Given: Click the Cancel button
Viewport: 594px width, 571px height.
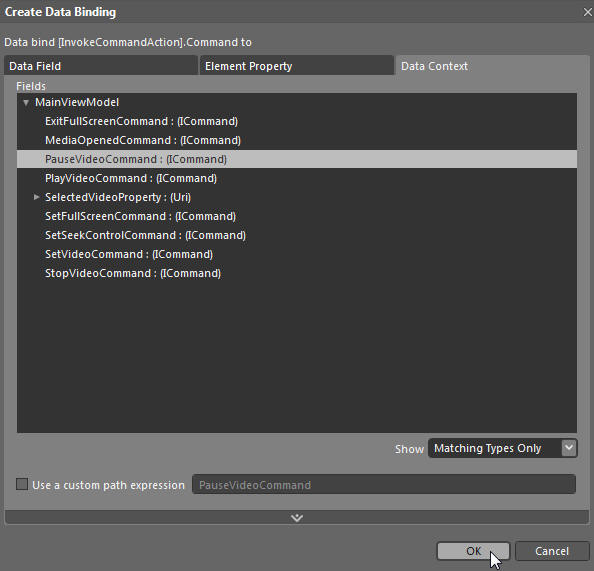Looking at the screenshot, I should (552, 551).
